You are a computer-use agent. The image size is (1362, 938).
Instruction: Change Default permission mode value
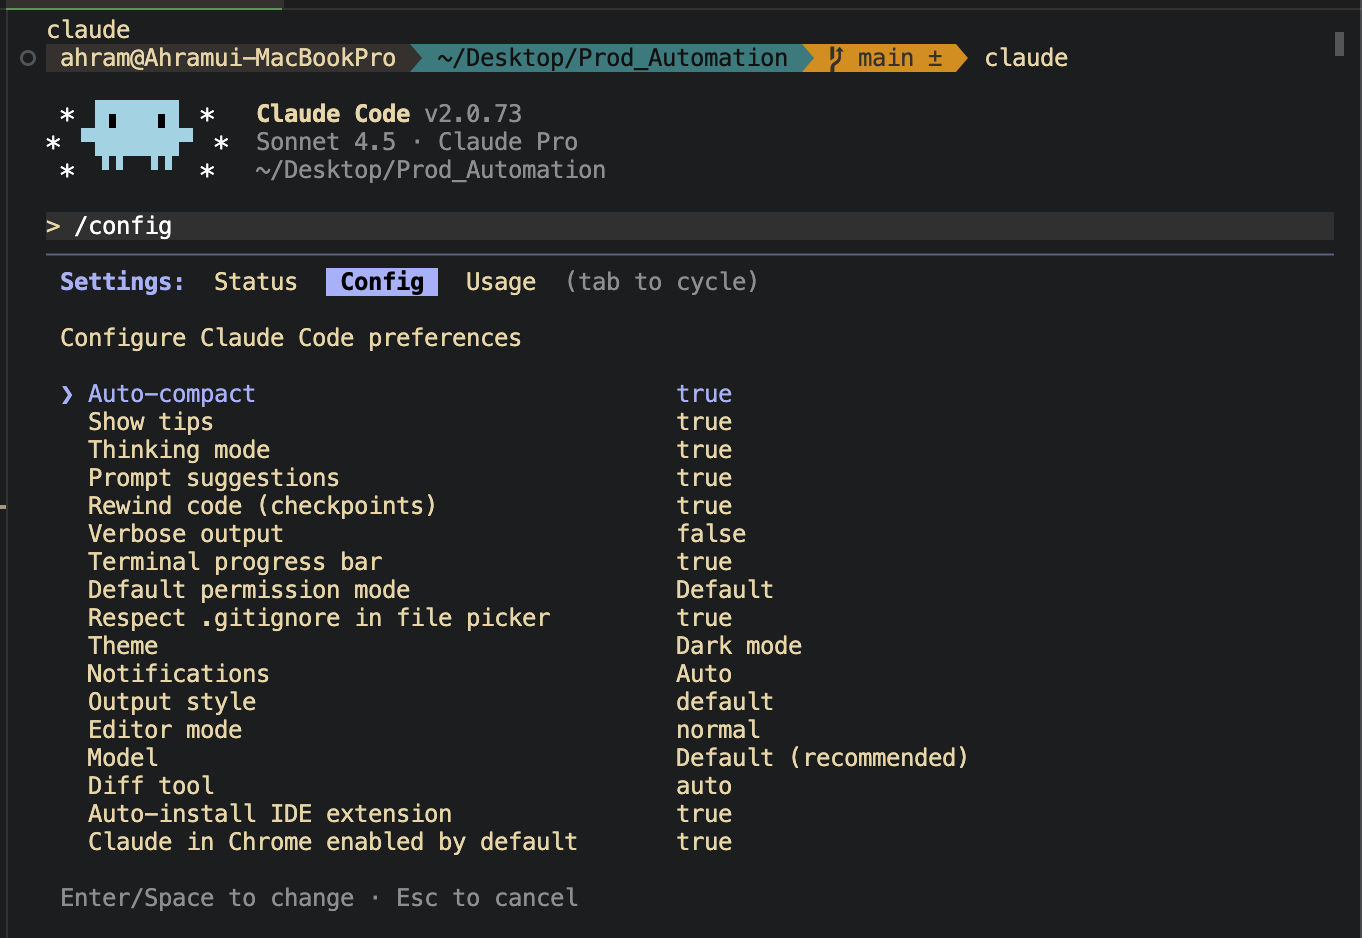click(724, 590)
